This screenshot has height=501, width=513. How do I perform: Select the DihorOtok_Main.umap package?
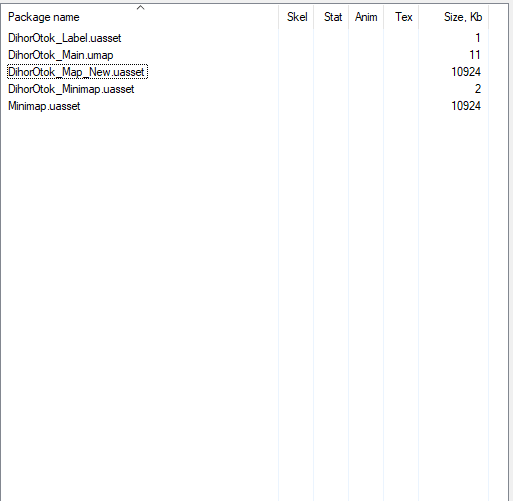(x=61, y=55)
